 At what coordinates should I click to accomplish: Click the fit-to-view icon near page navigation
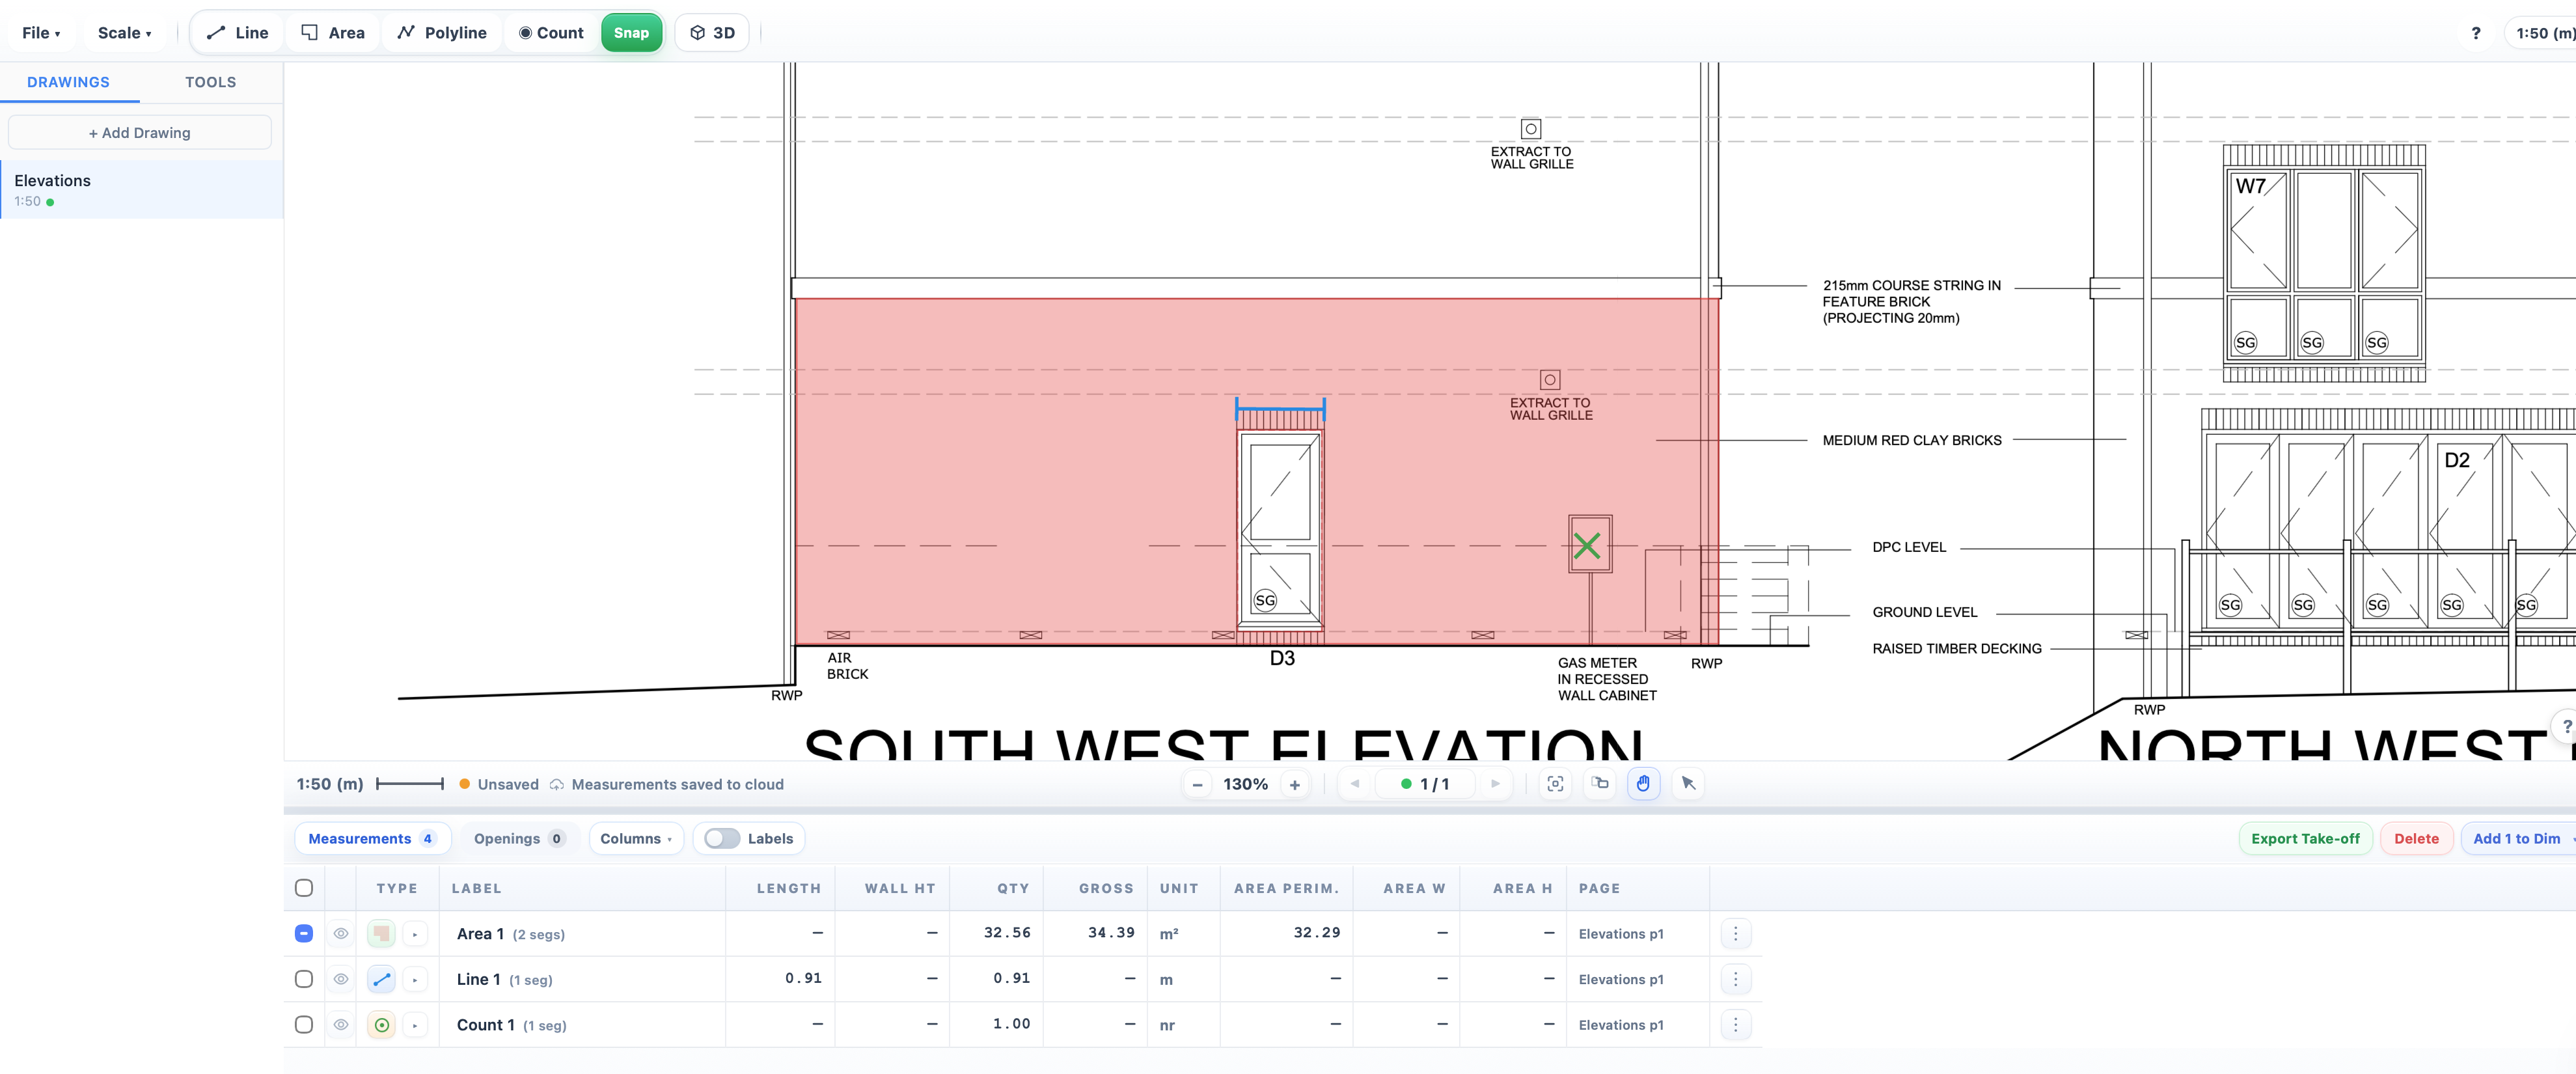[x=1555, y=784]
